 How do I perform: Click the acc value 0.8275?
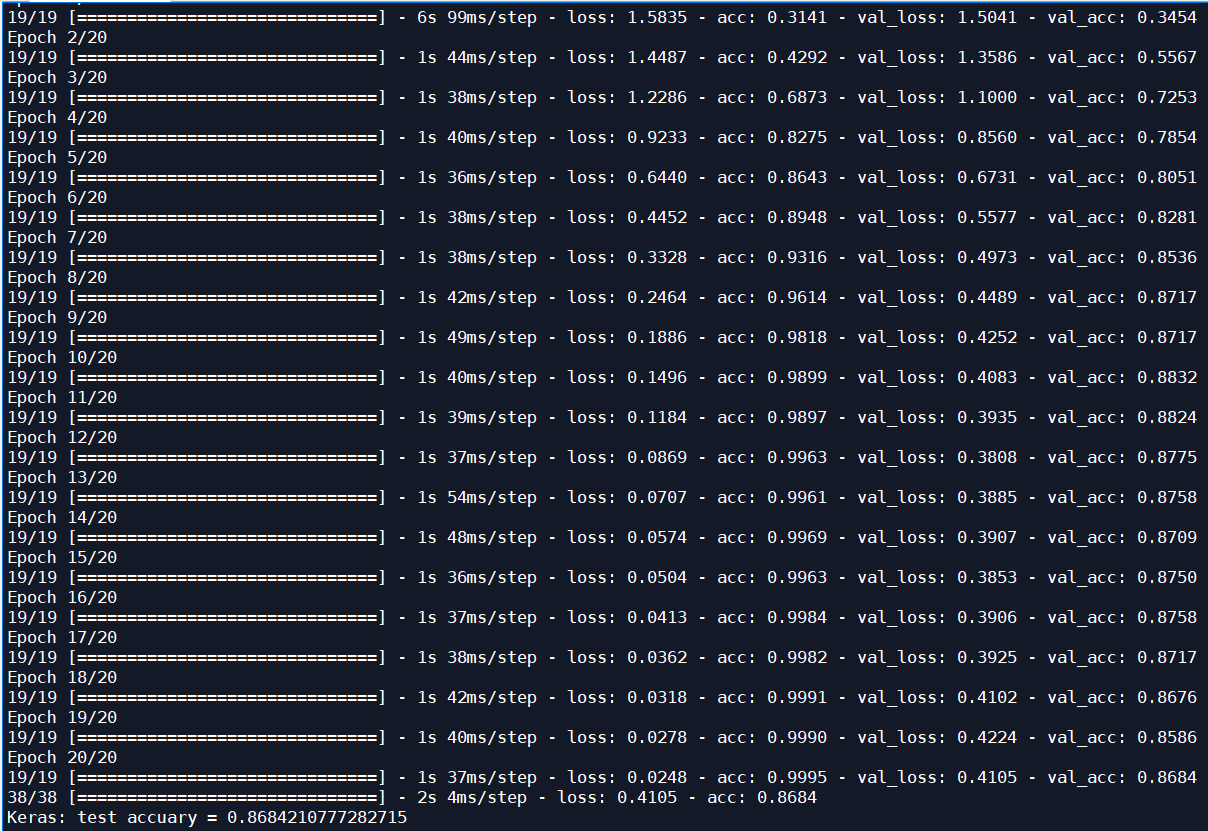pyautogui.click(x=797, y=137)
